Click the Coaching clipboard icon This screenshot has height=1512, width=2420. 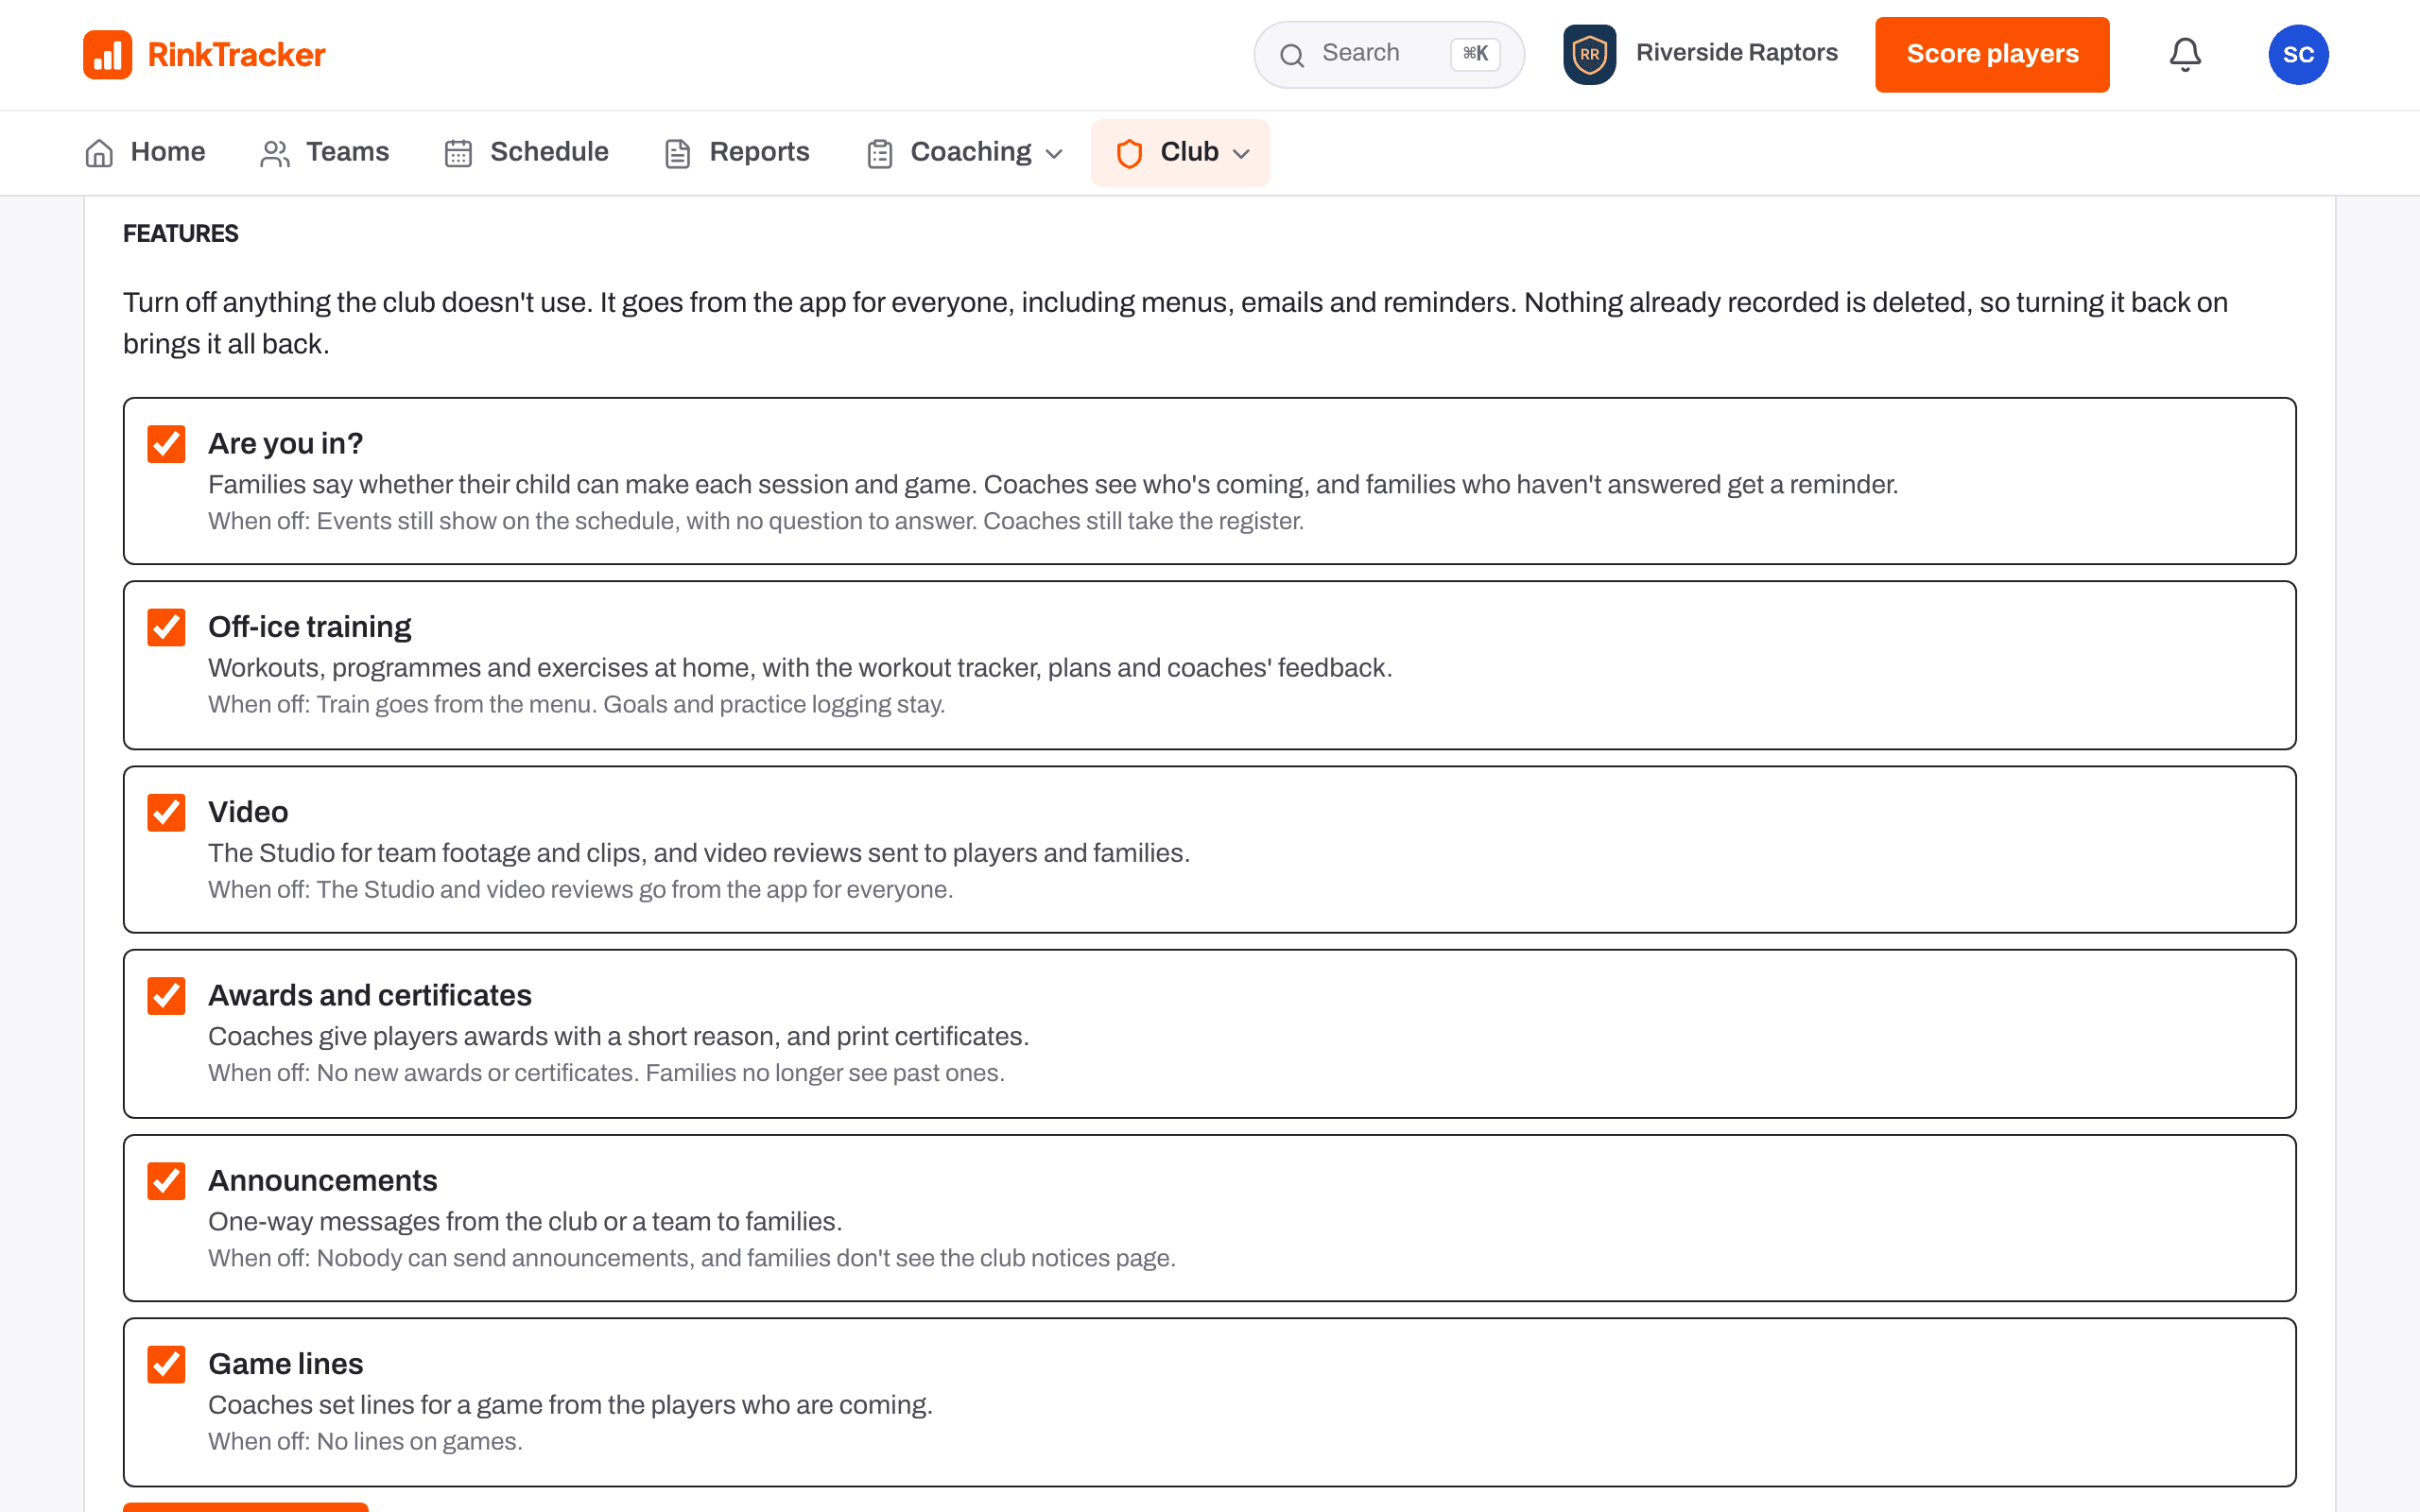[x=880, y=153]
